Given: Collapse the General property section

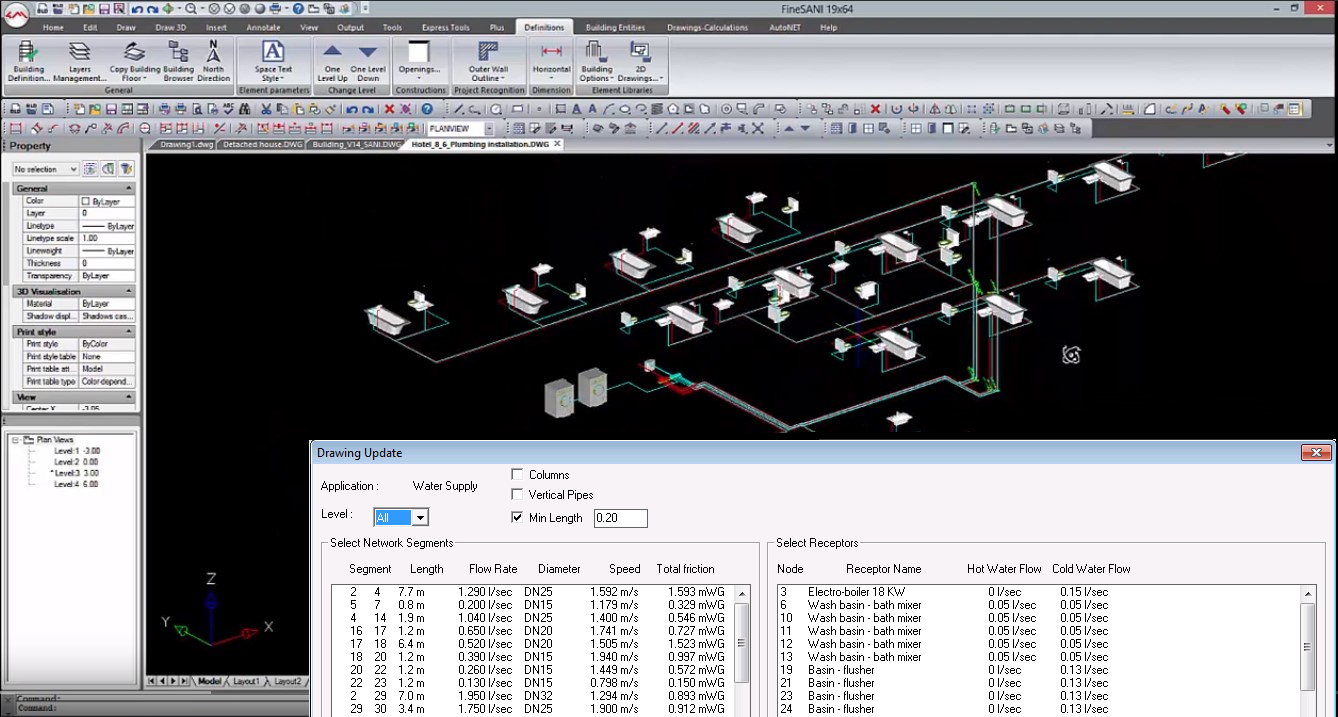Looking at the screenshot, I should tap(129, 188).
